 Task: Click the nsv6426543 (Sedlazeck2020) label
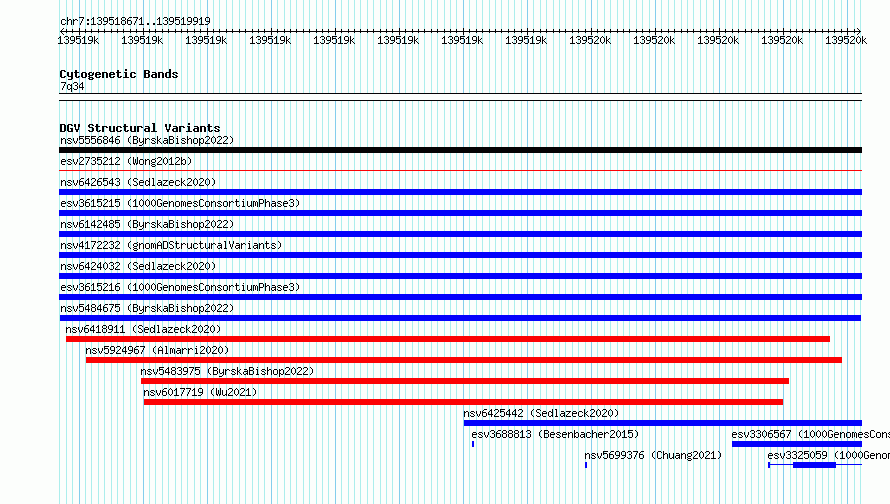pos(138,182)
